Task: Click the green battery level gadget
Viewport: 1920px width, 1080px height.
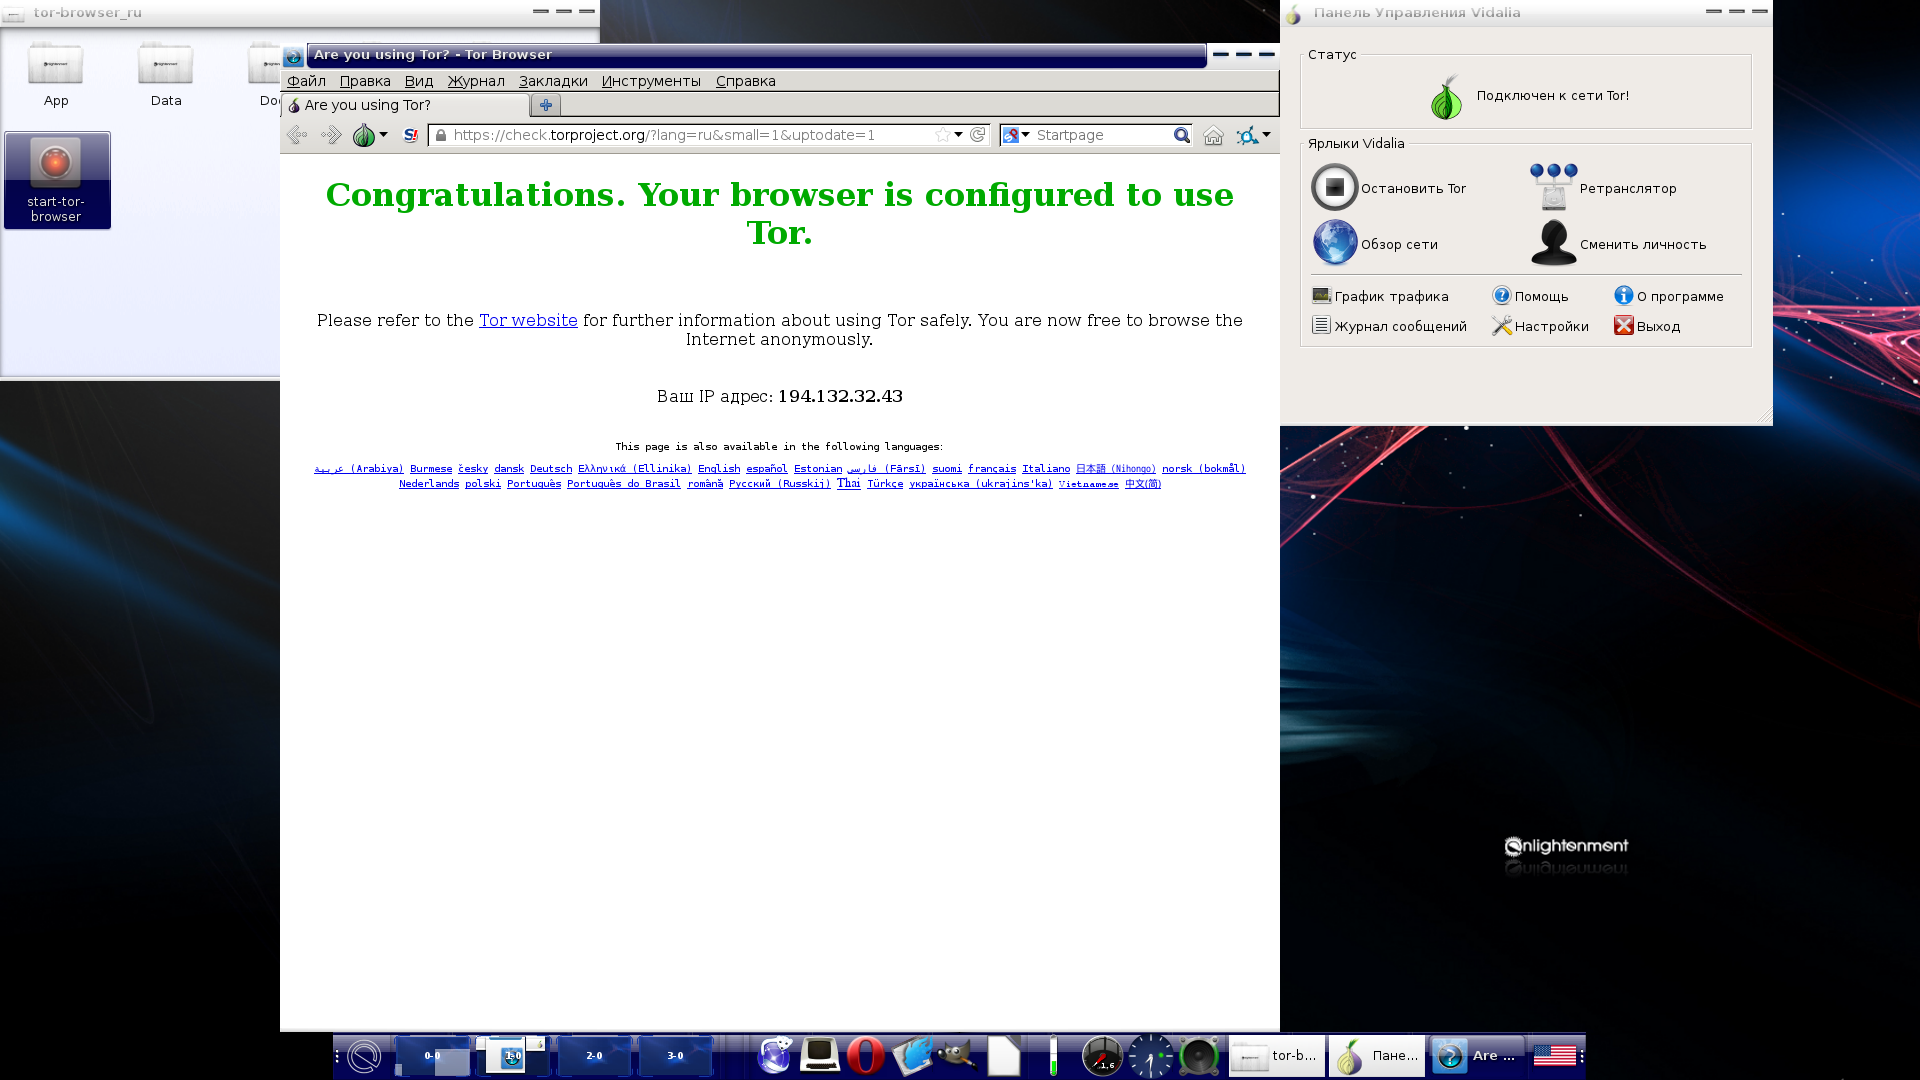Action: 1053,1056
